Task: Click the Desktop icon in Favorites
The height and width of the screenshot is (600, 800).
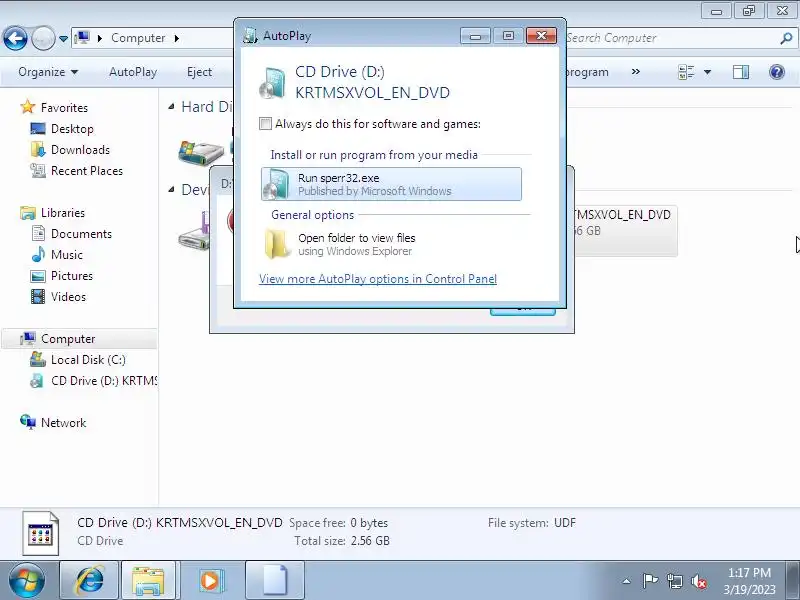Action: coord(38,129)
